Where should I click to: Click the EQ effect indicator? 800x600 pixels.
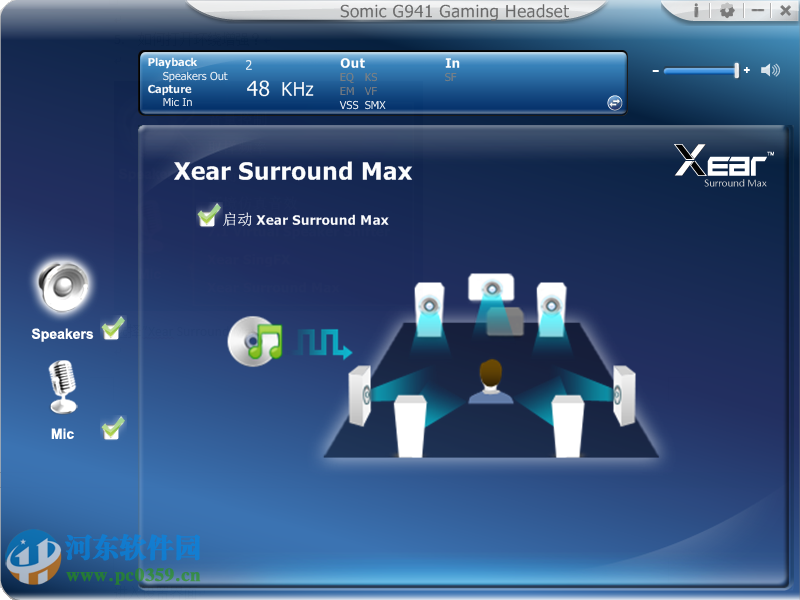(x=346, y=77)
